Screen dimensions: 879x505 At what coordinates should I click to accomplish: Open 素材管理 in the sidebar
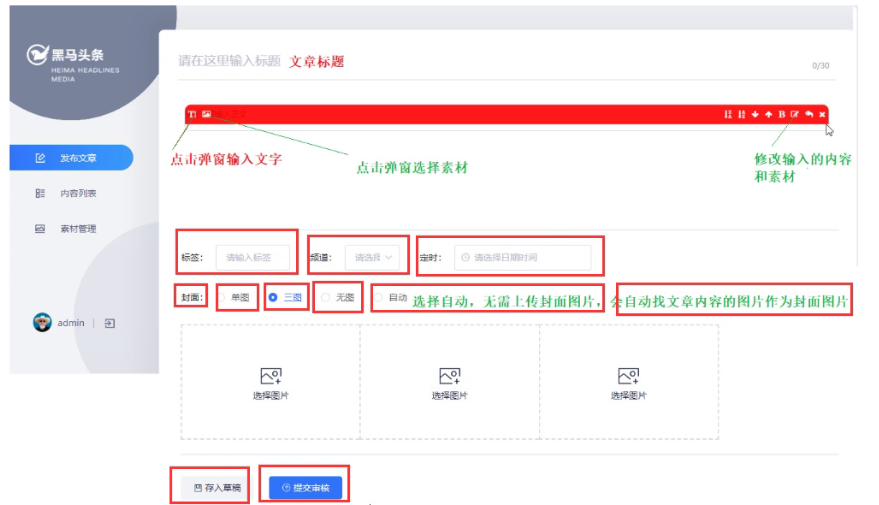(71, 229)
